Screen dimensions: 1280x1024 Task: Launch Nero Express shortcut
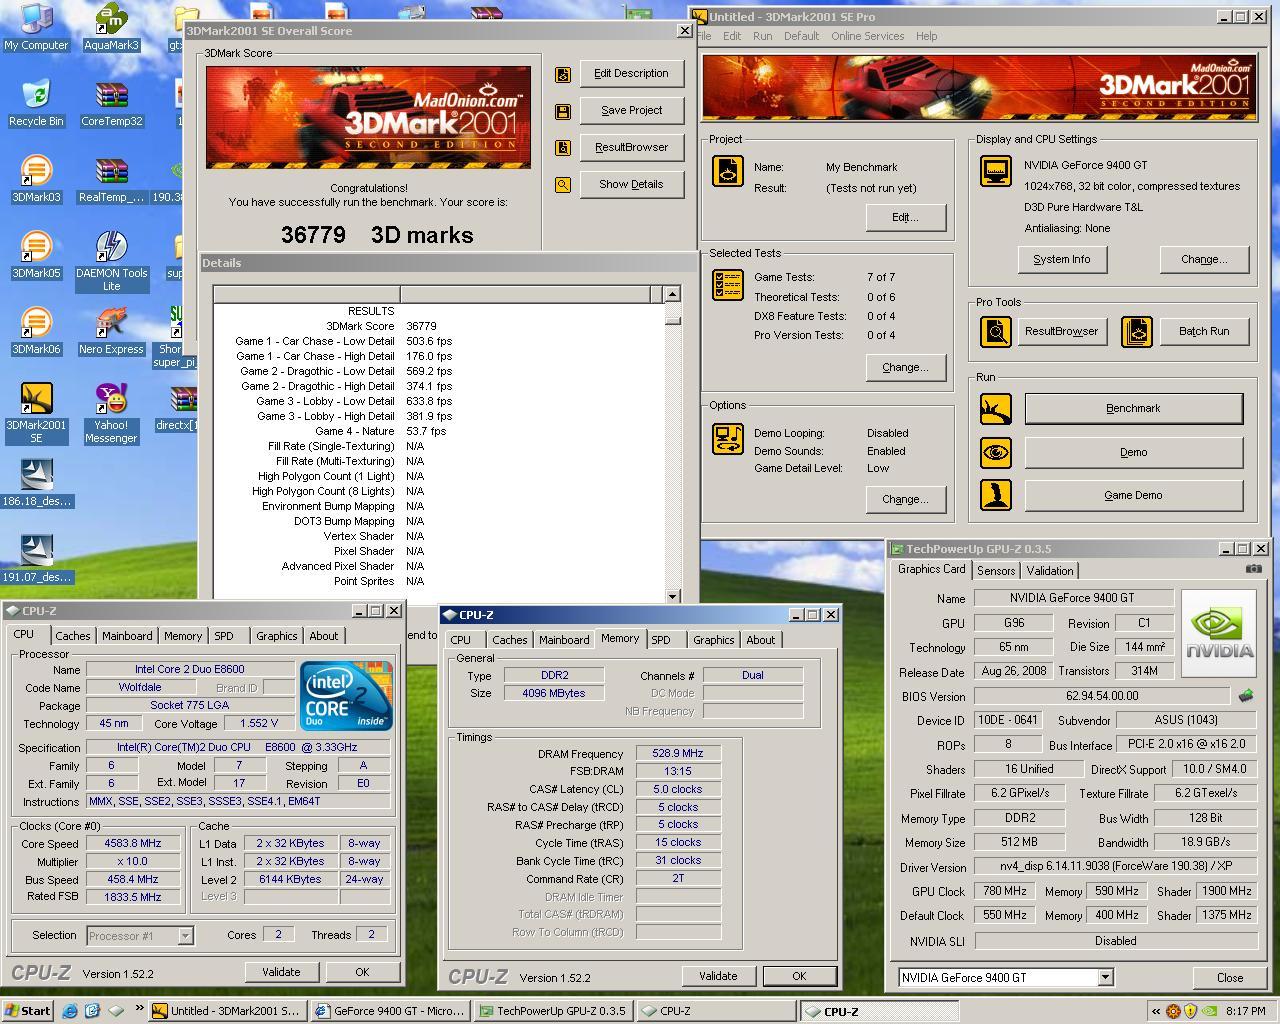tap(111, 331)
